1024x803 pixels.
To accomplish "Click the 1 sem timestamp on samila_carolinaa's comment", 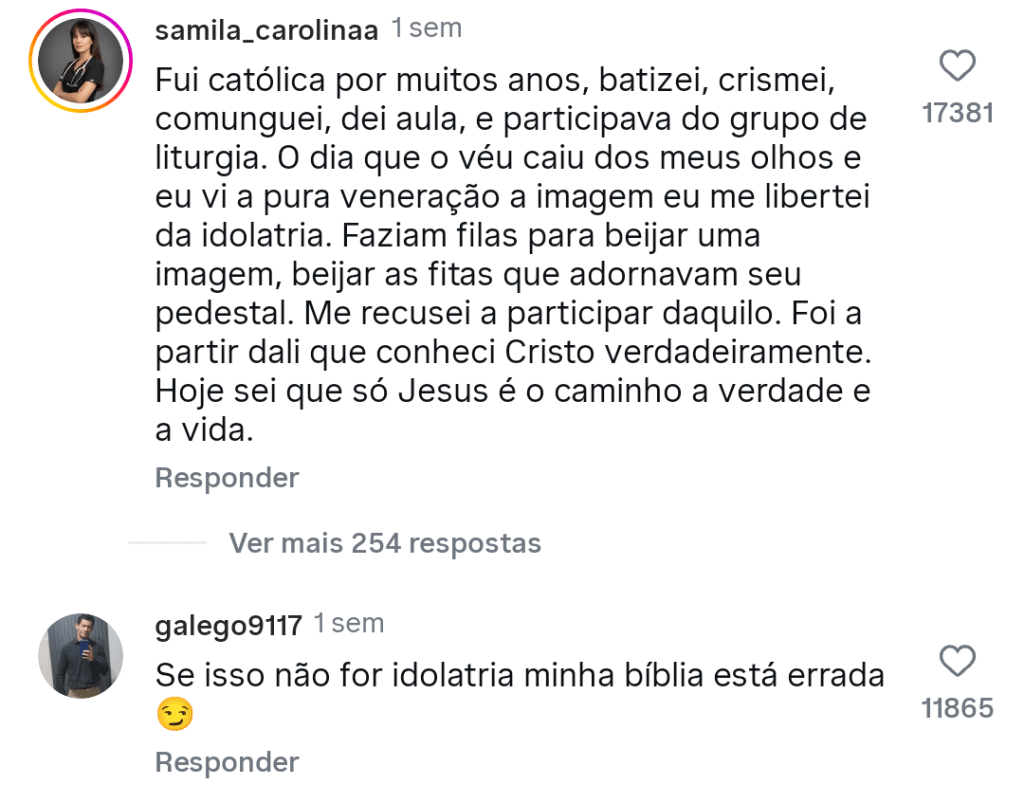I will pos(426,29).
